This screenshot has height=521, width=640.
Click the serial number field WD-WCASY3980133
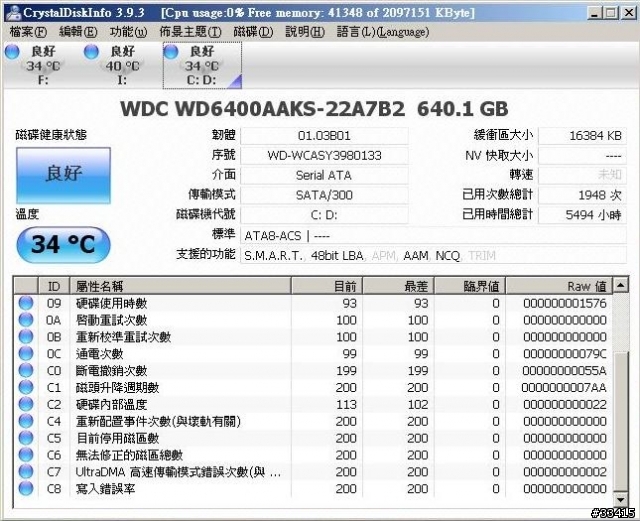324,155
